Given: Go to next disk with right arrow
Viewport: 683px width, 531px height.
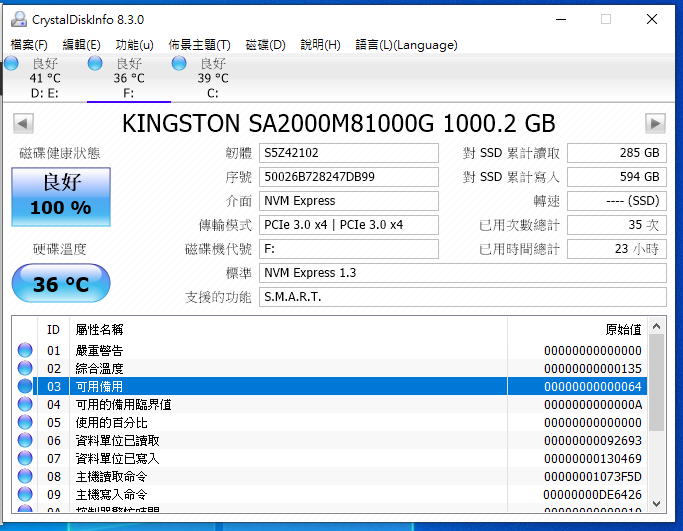Looking at the screenshot, I should [655, 124].
